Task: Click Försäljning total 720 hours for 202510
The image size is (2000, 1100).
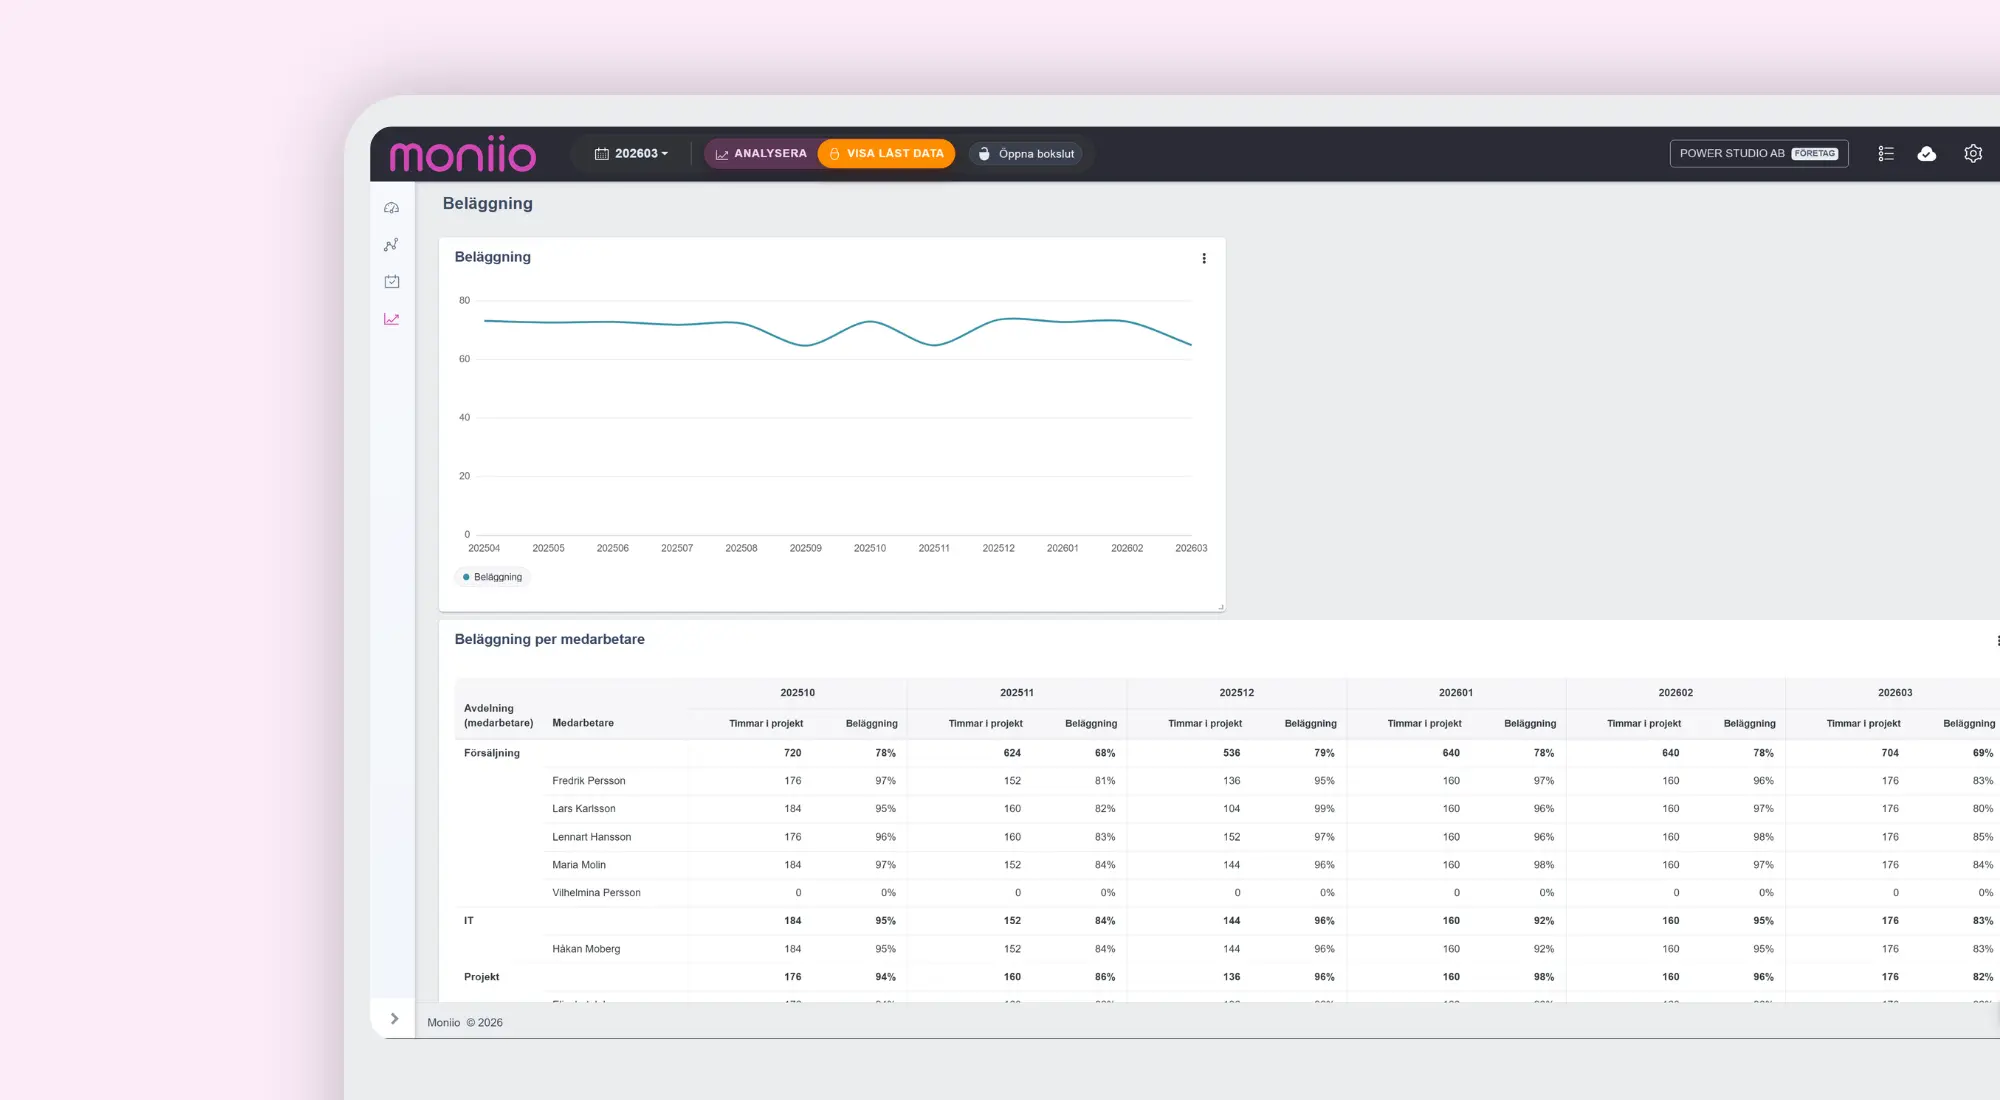Action: click(793, 753)
